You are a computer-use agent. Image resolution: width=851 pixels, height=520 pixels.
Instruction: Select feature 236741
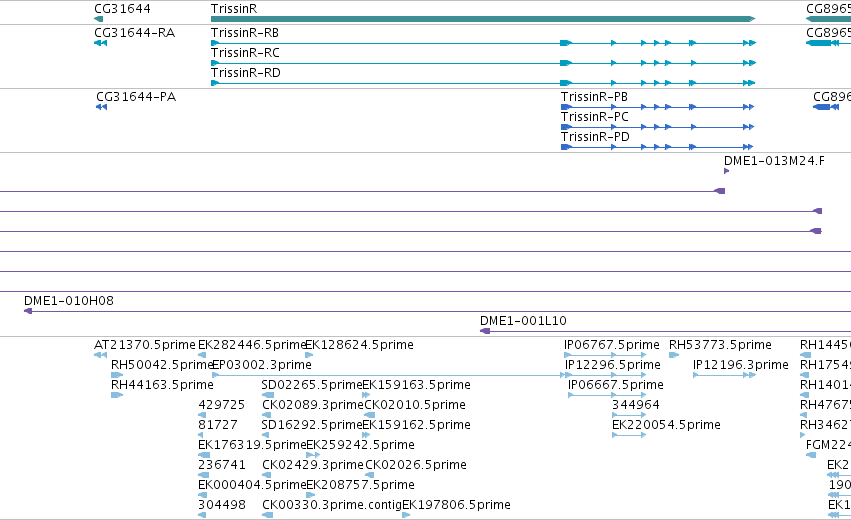tap(221, 465)
